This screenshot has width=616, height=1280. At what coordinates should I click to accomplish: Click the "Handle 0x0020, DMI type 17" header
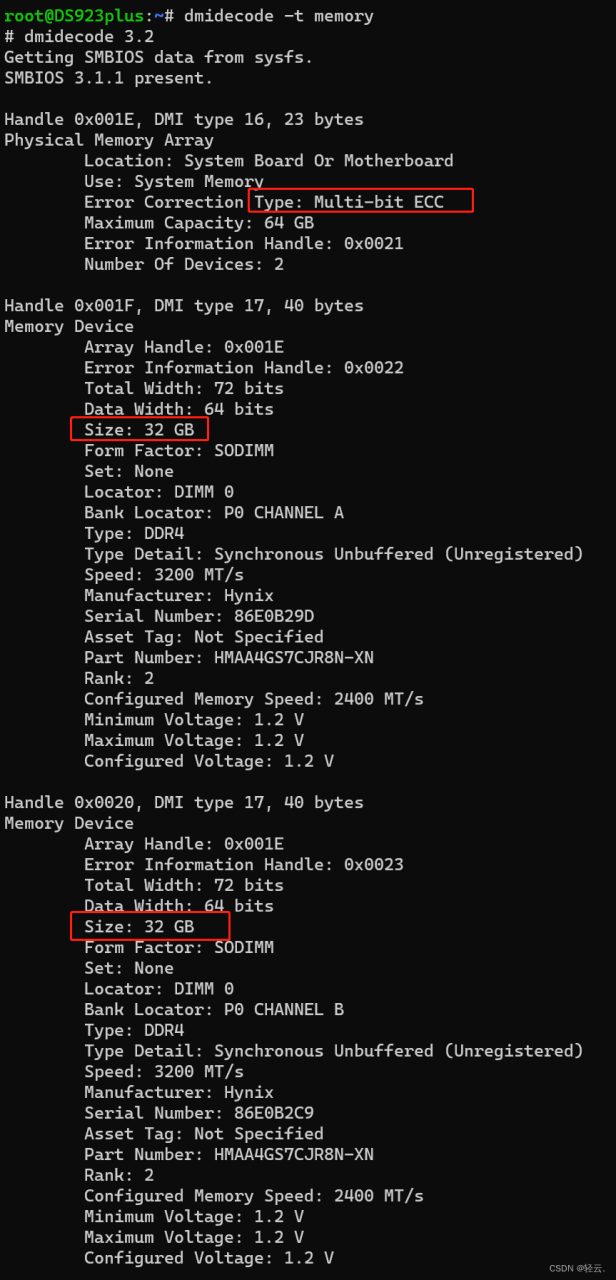183,802
